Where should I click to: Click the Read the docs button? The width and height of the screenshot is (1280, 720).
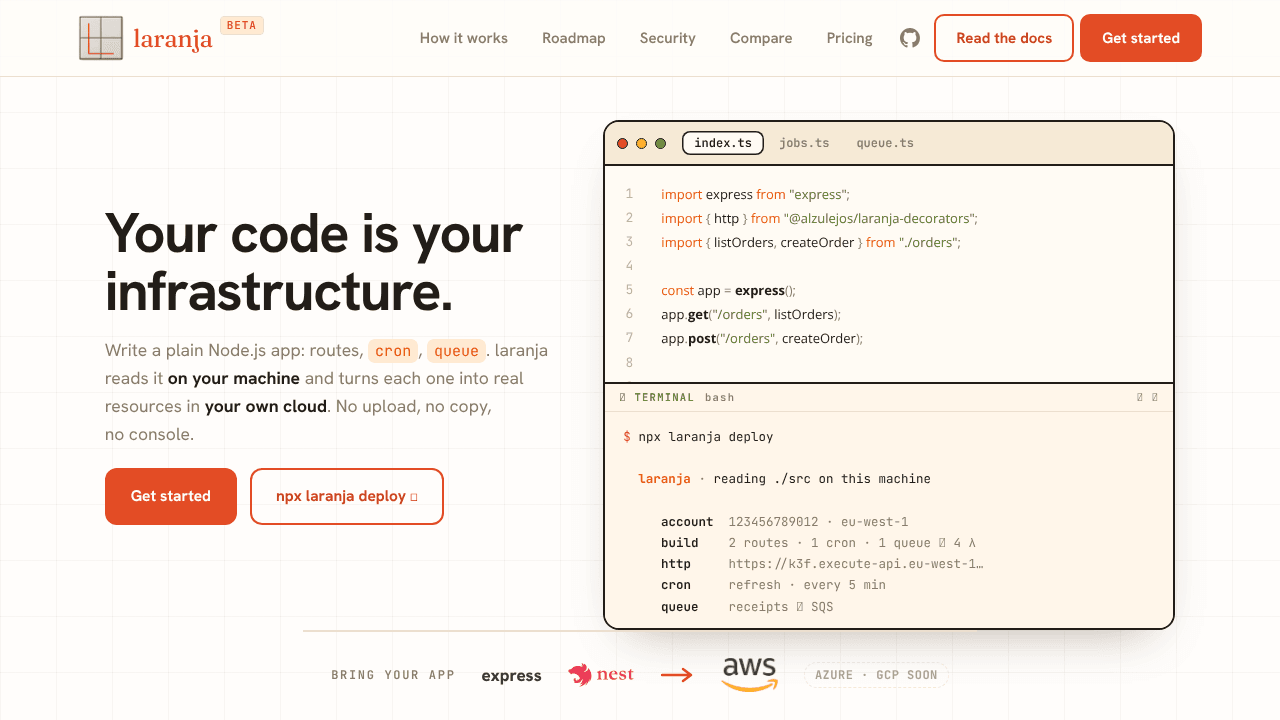click(x=1004, y=38)
